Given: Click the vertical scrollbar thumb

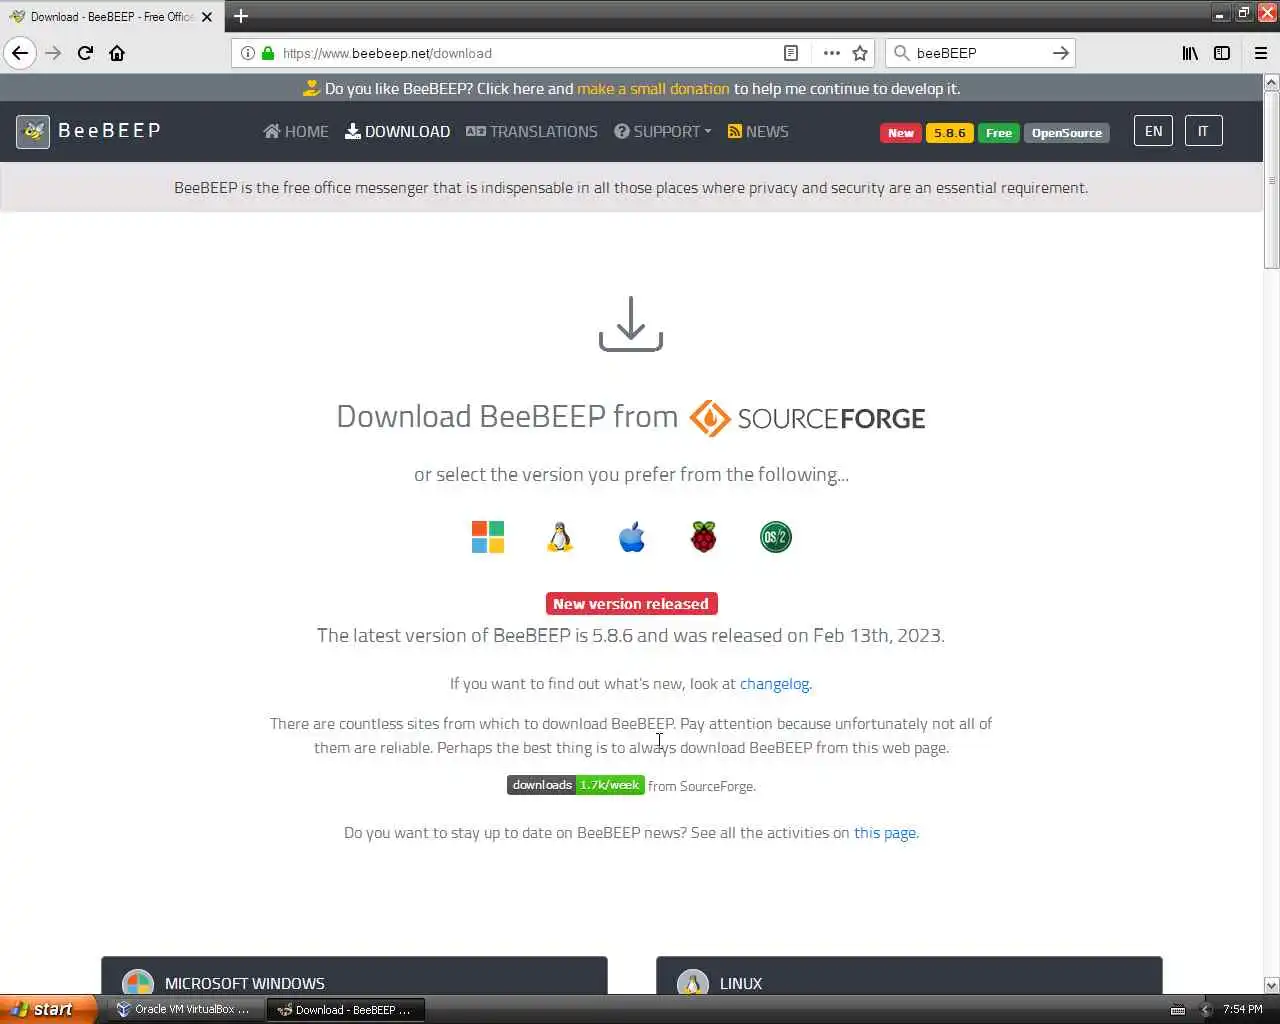Looking at the screenshot, I should (1271, 180).
